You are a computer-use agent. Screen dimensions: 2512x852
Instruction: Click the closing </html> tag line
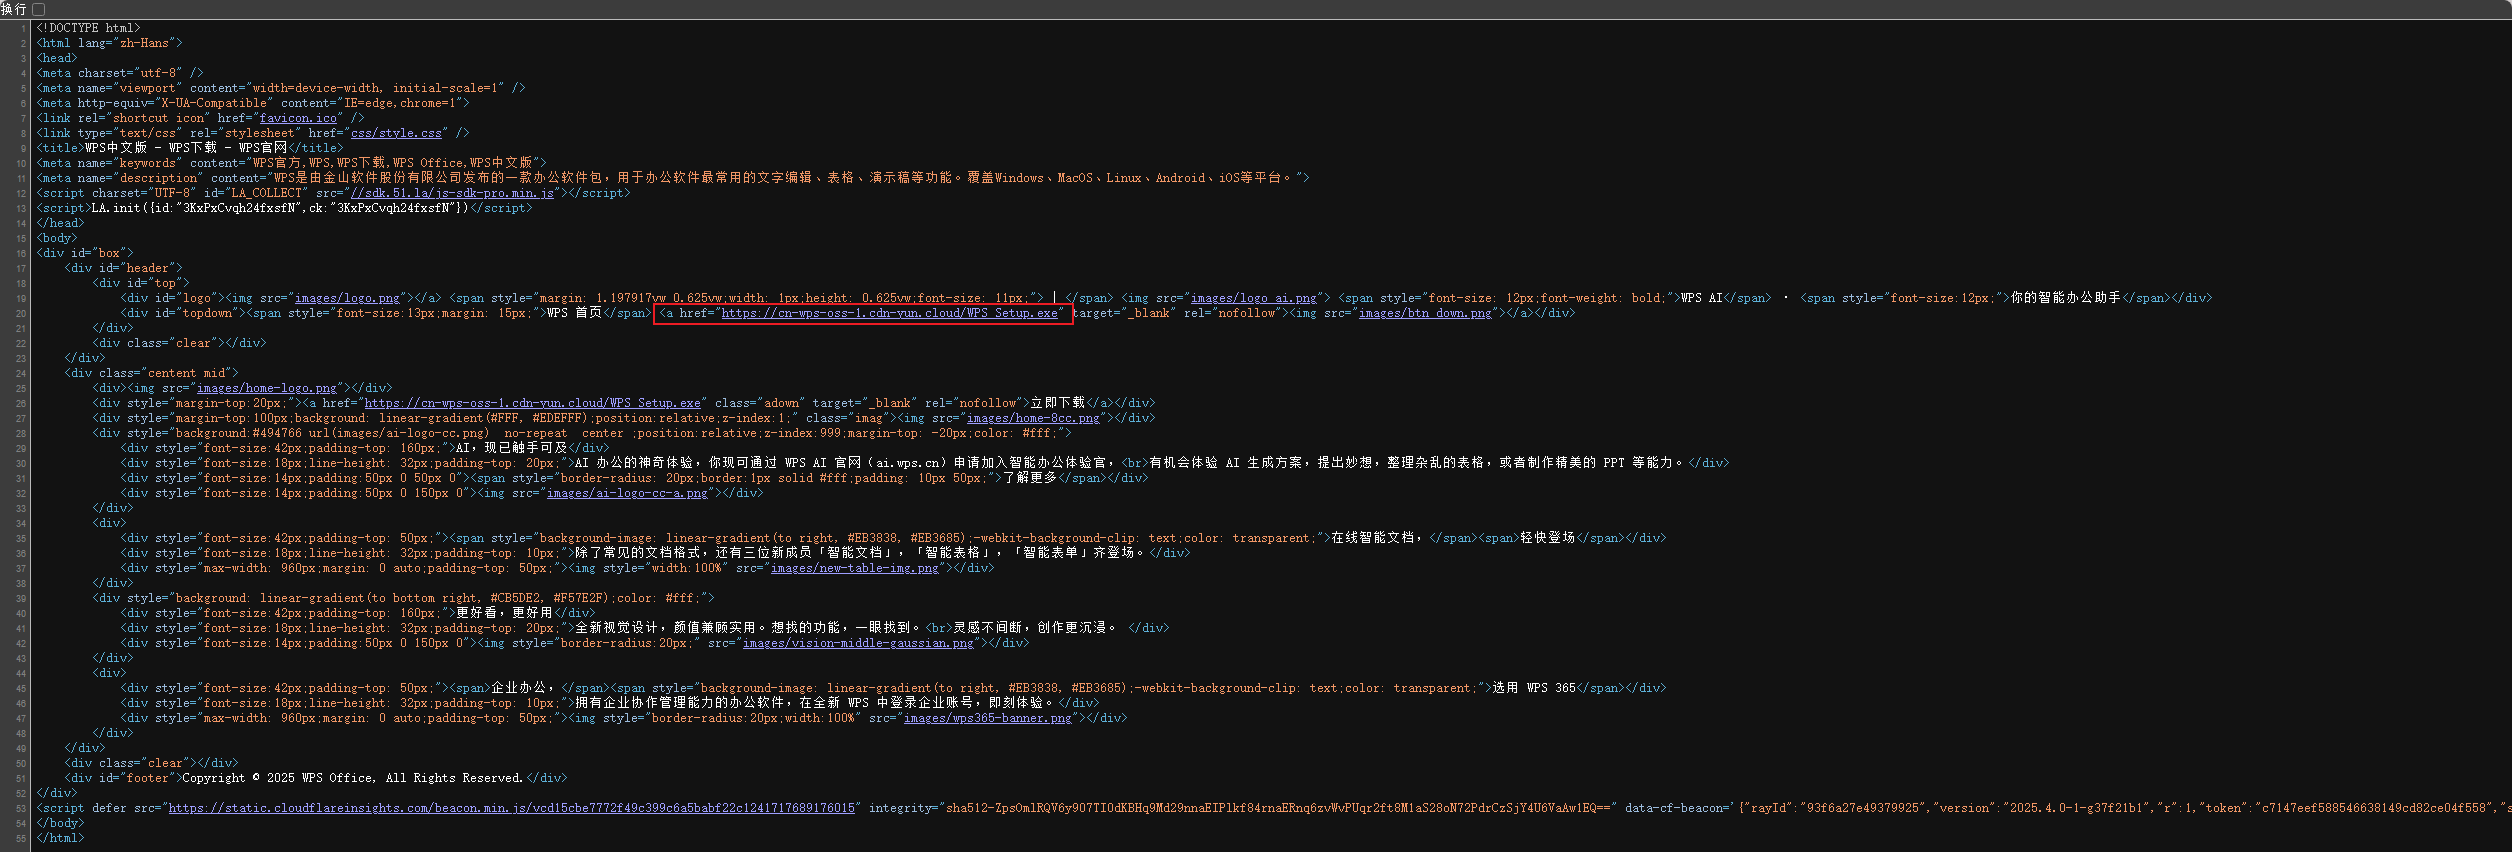tap(60, 838)
